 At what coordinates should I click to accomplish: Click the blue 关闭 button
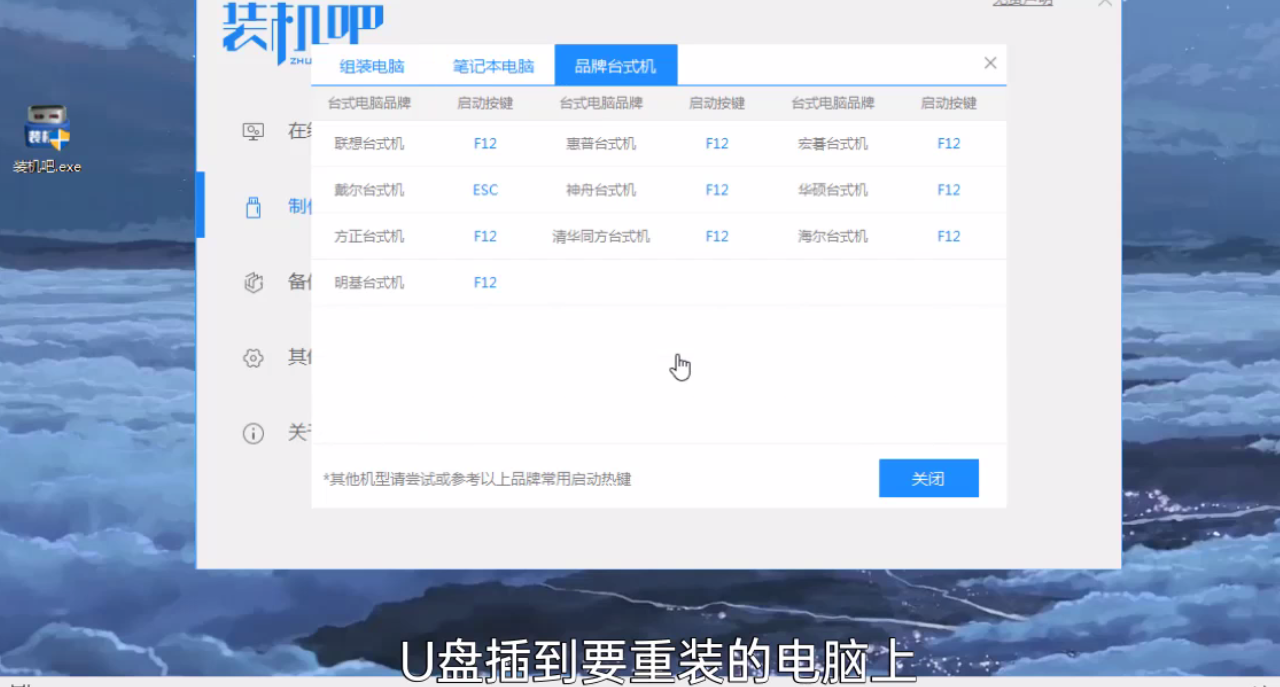click(928, 478)
